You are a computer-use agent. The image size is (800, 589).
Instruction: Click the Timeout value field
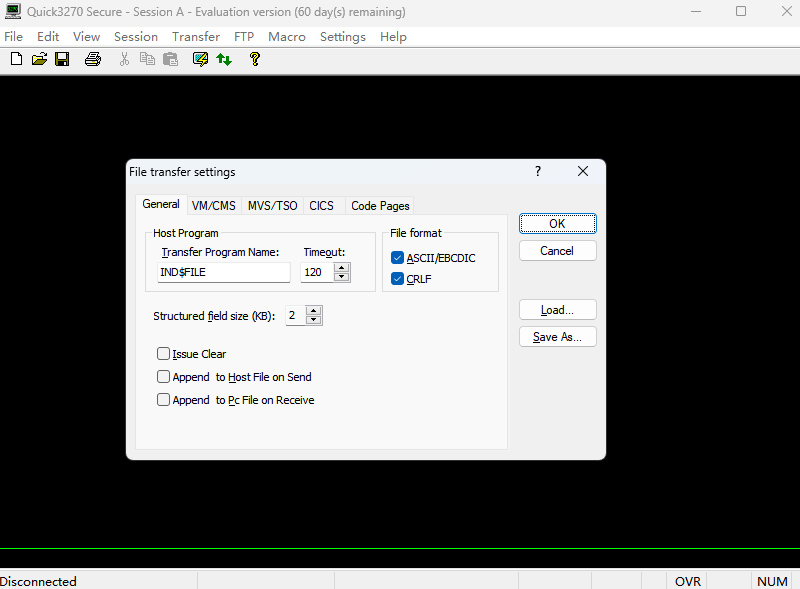[x=317, y=272]
